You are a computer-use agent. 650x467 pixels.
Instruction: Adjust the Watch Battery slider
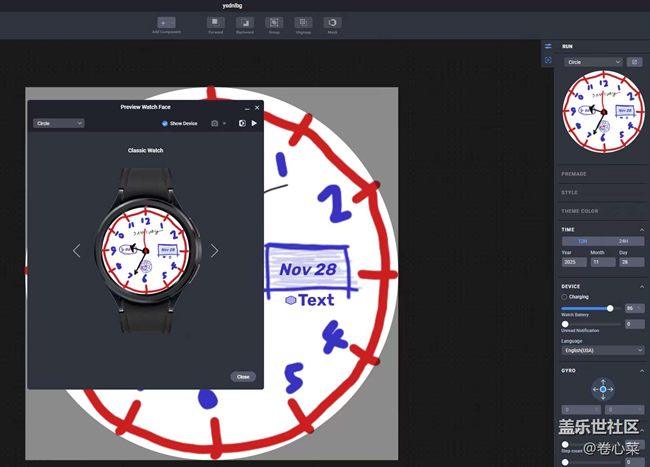pyautogui.click(x=610, y=308)
